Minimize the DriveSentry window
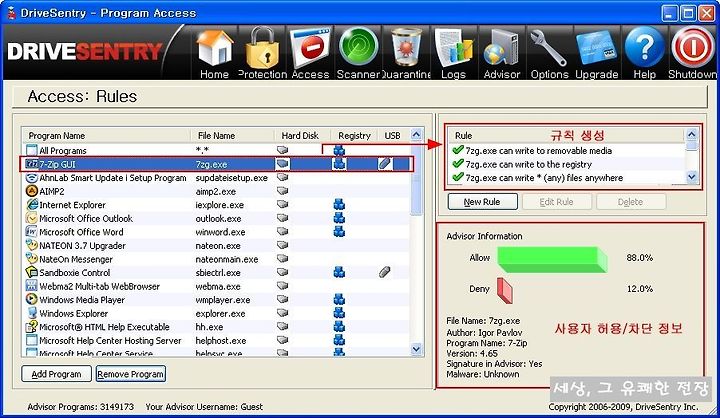The width and height of the screenshot is (720, 418). tap(669, 13)
